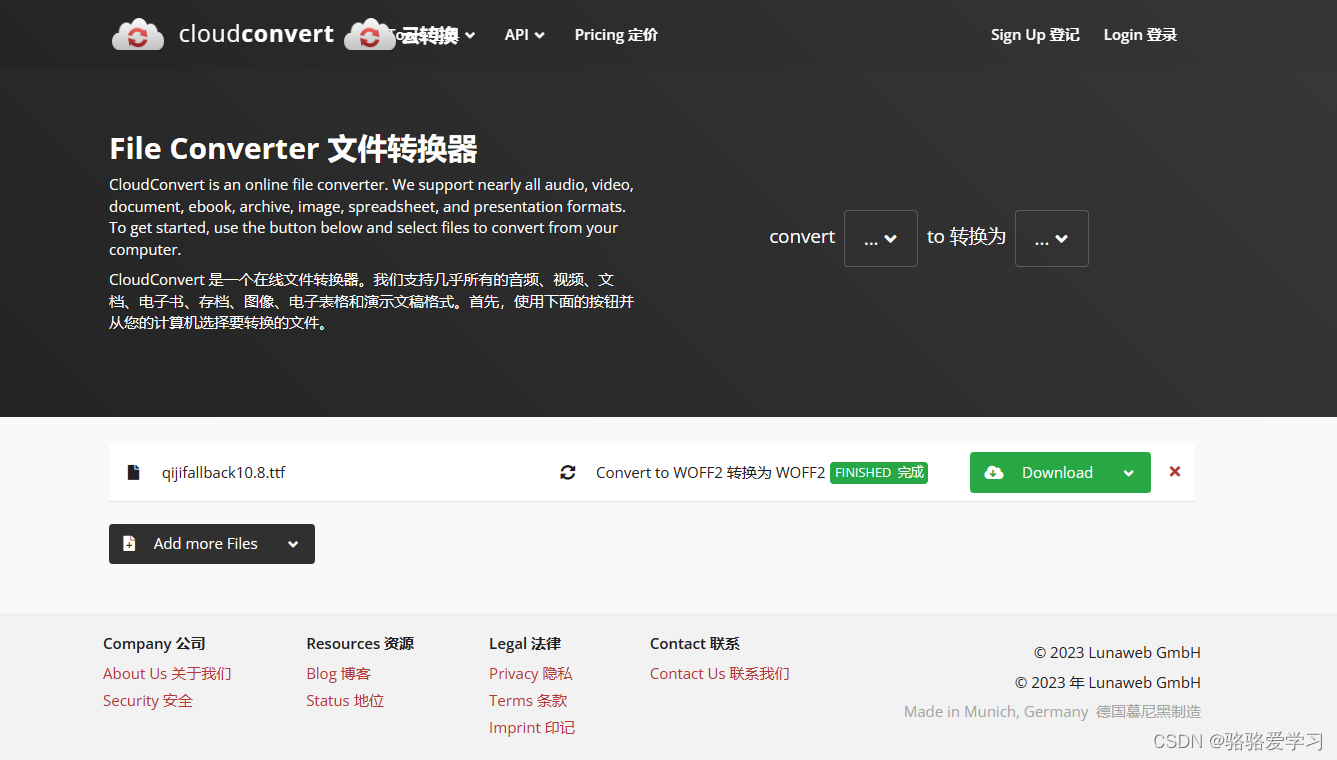This screenshot has width=1337, height=760.
Task: Open the Contact Us footer link
Action: tap(720, 674)
